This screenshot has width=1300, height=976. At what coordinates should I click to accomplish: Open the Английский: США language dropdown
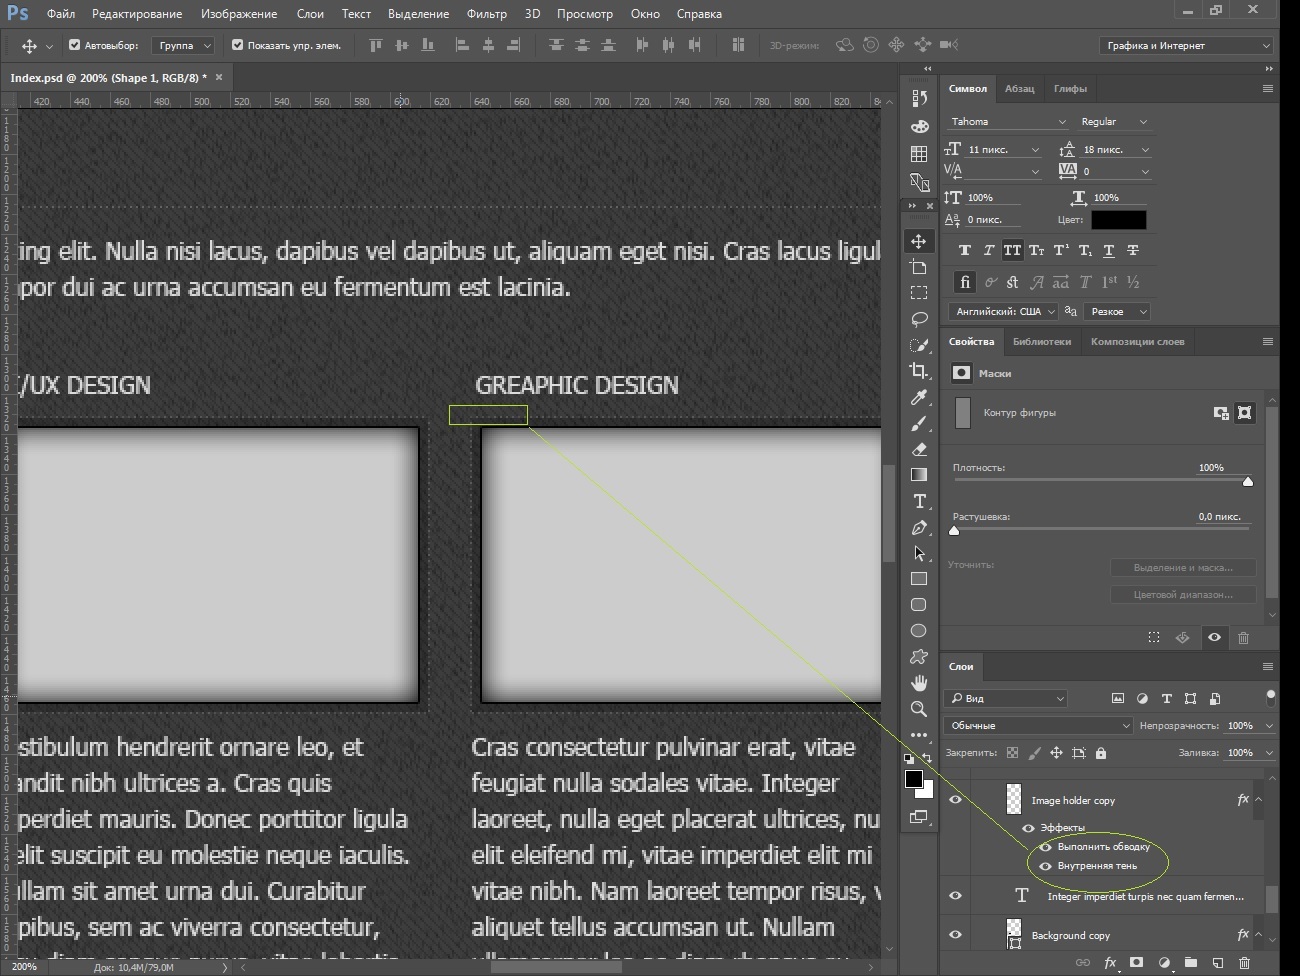[x=1003, y=312]
